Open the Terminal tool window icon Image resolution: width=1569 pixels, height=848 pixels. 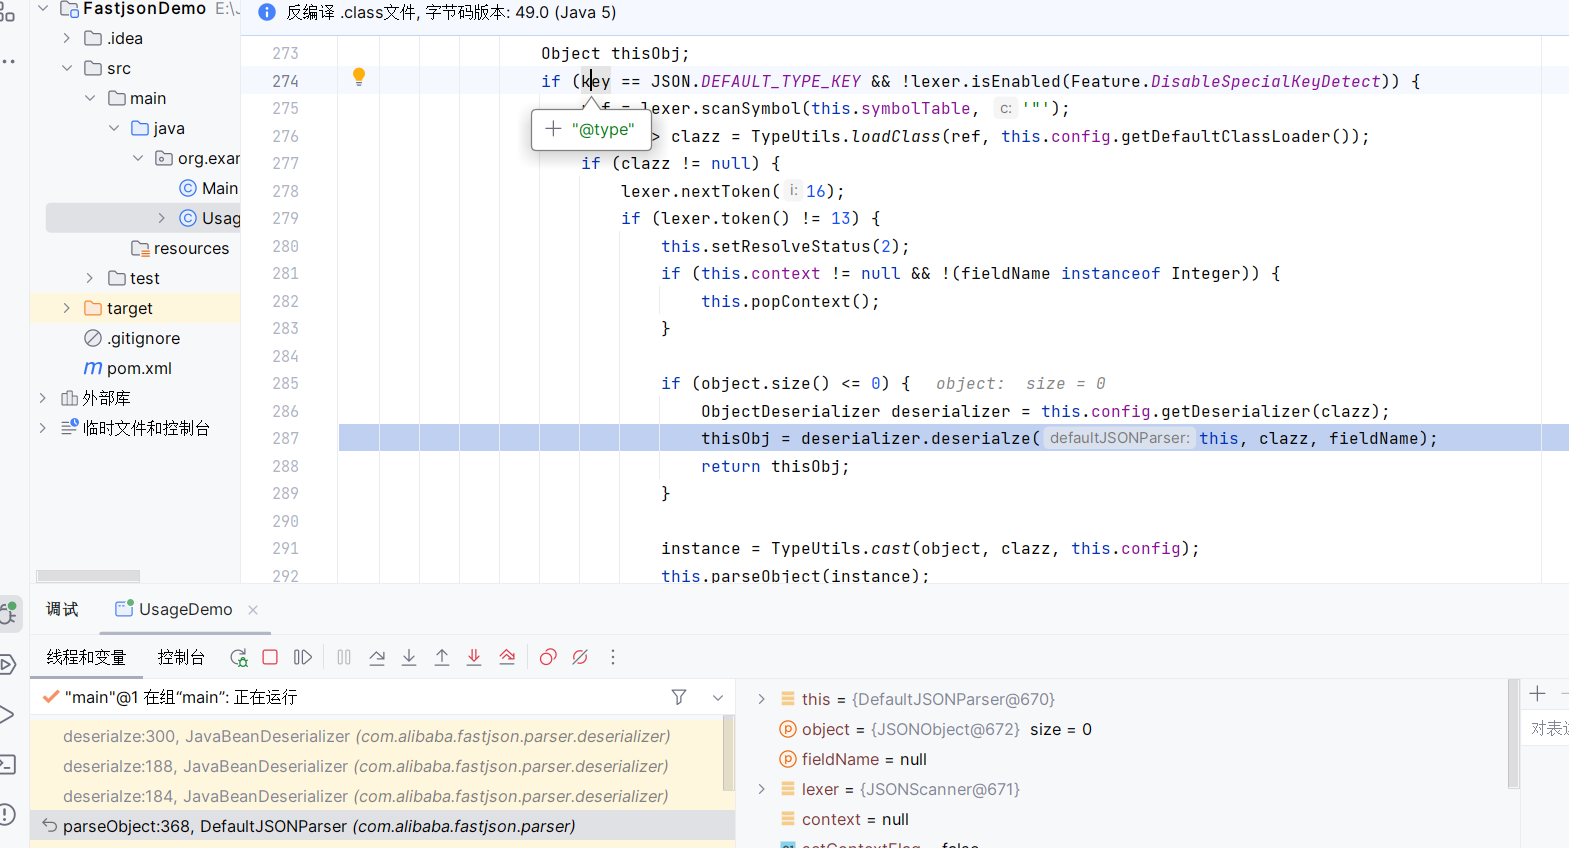coord(7,765)
